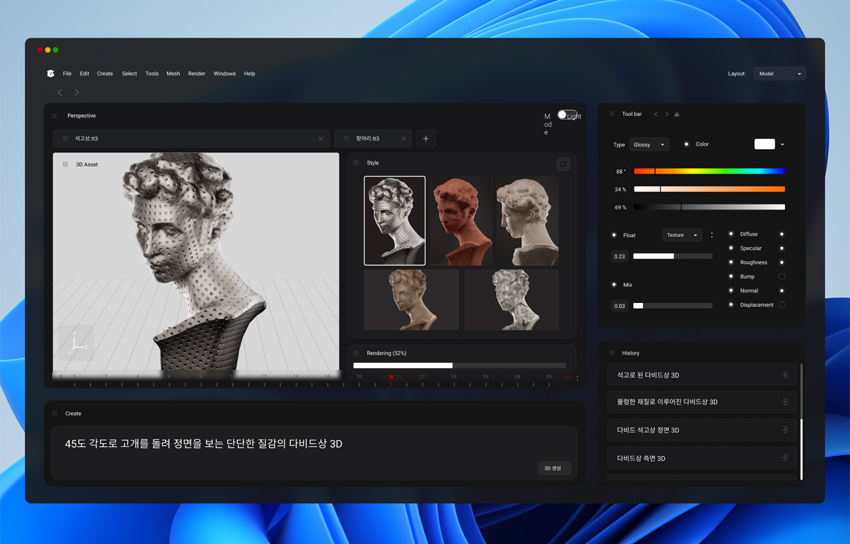Viewport: 850px width, 544px height.
Task: Go forward using the right navigation arrow
Action: (x=76, y=93)
